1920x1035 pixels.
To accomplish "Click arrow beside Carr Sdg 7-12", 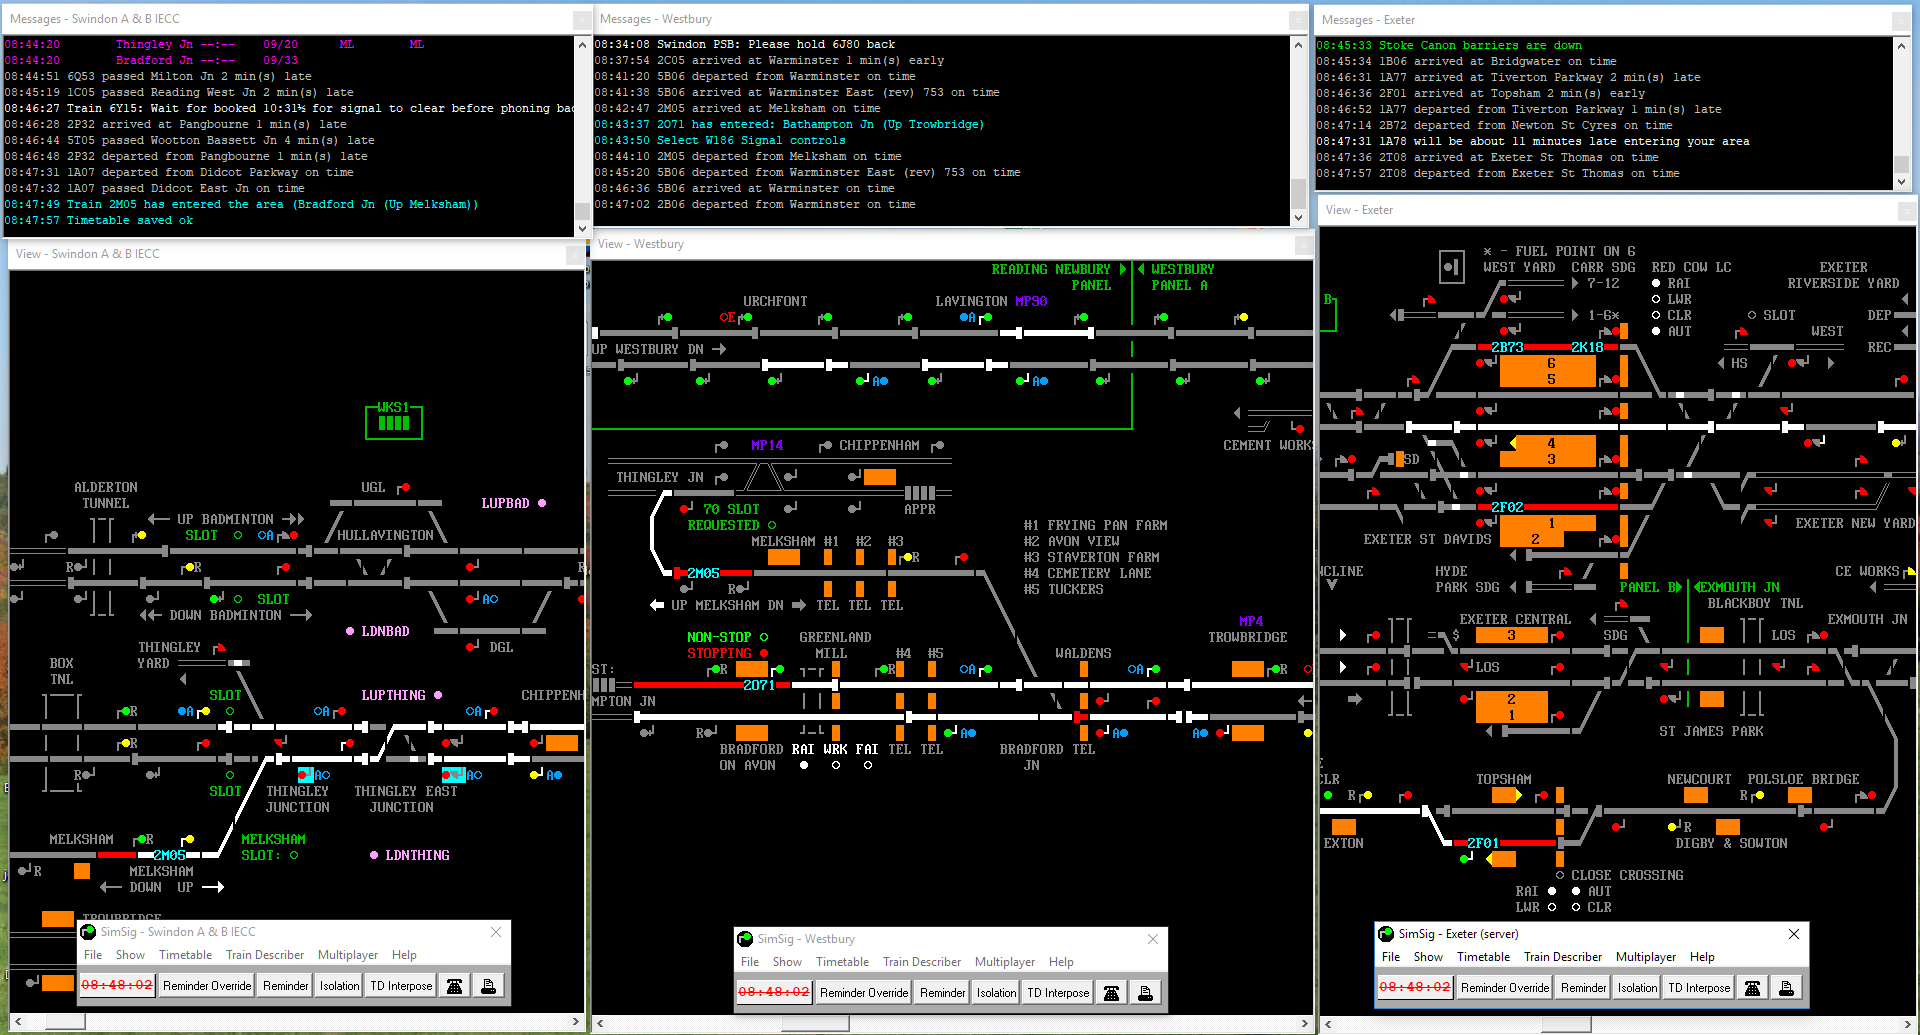I will [x=1575, y=283].
